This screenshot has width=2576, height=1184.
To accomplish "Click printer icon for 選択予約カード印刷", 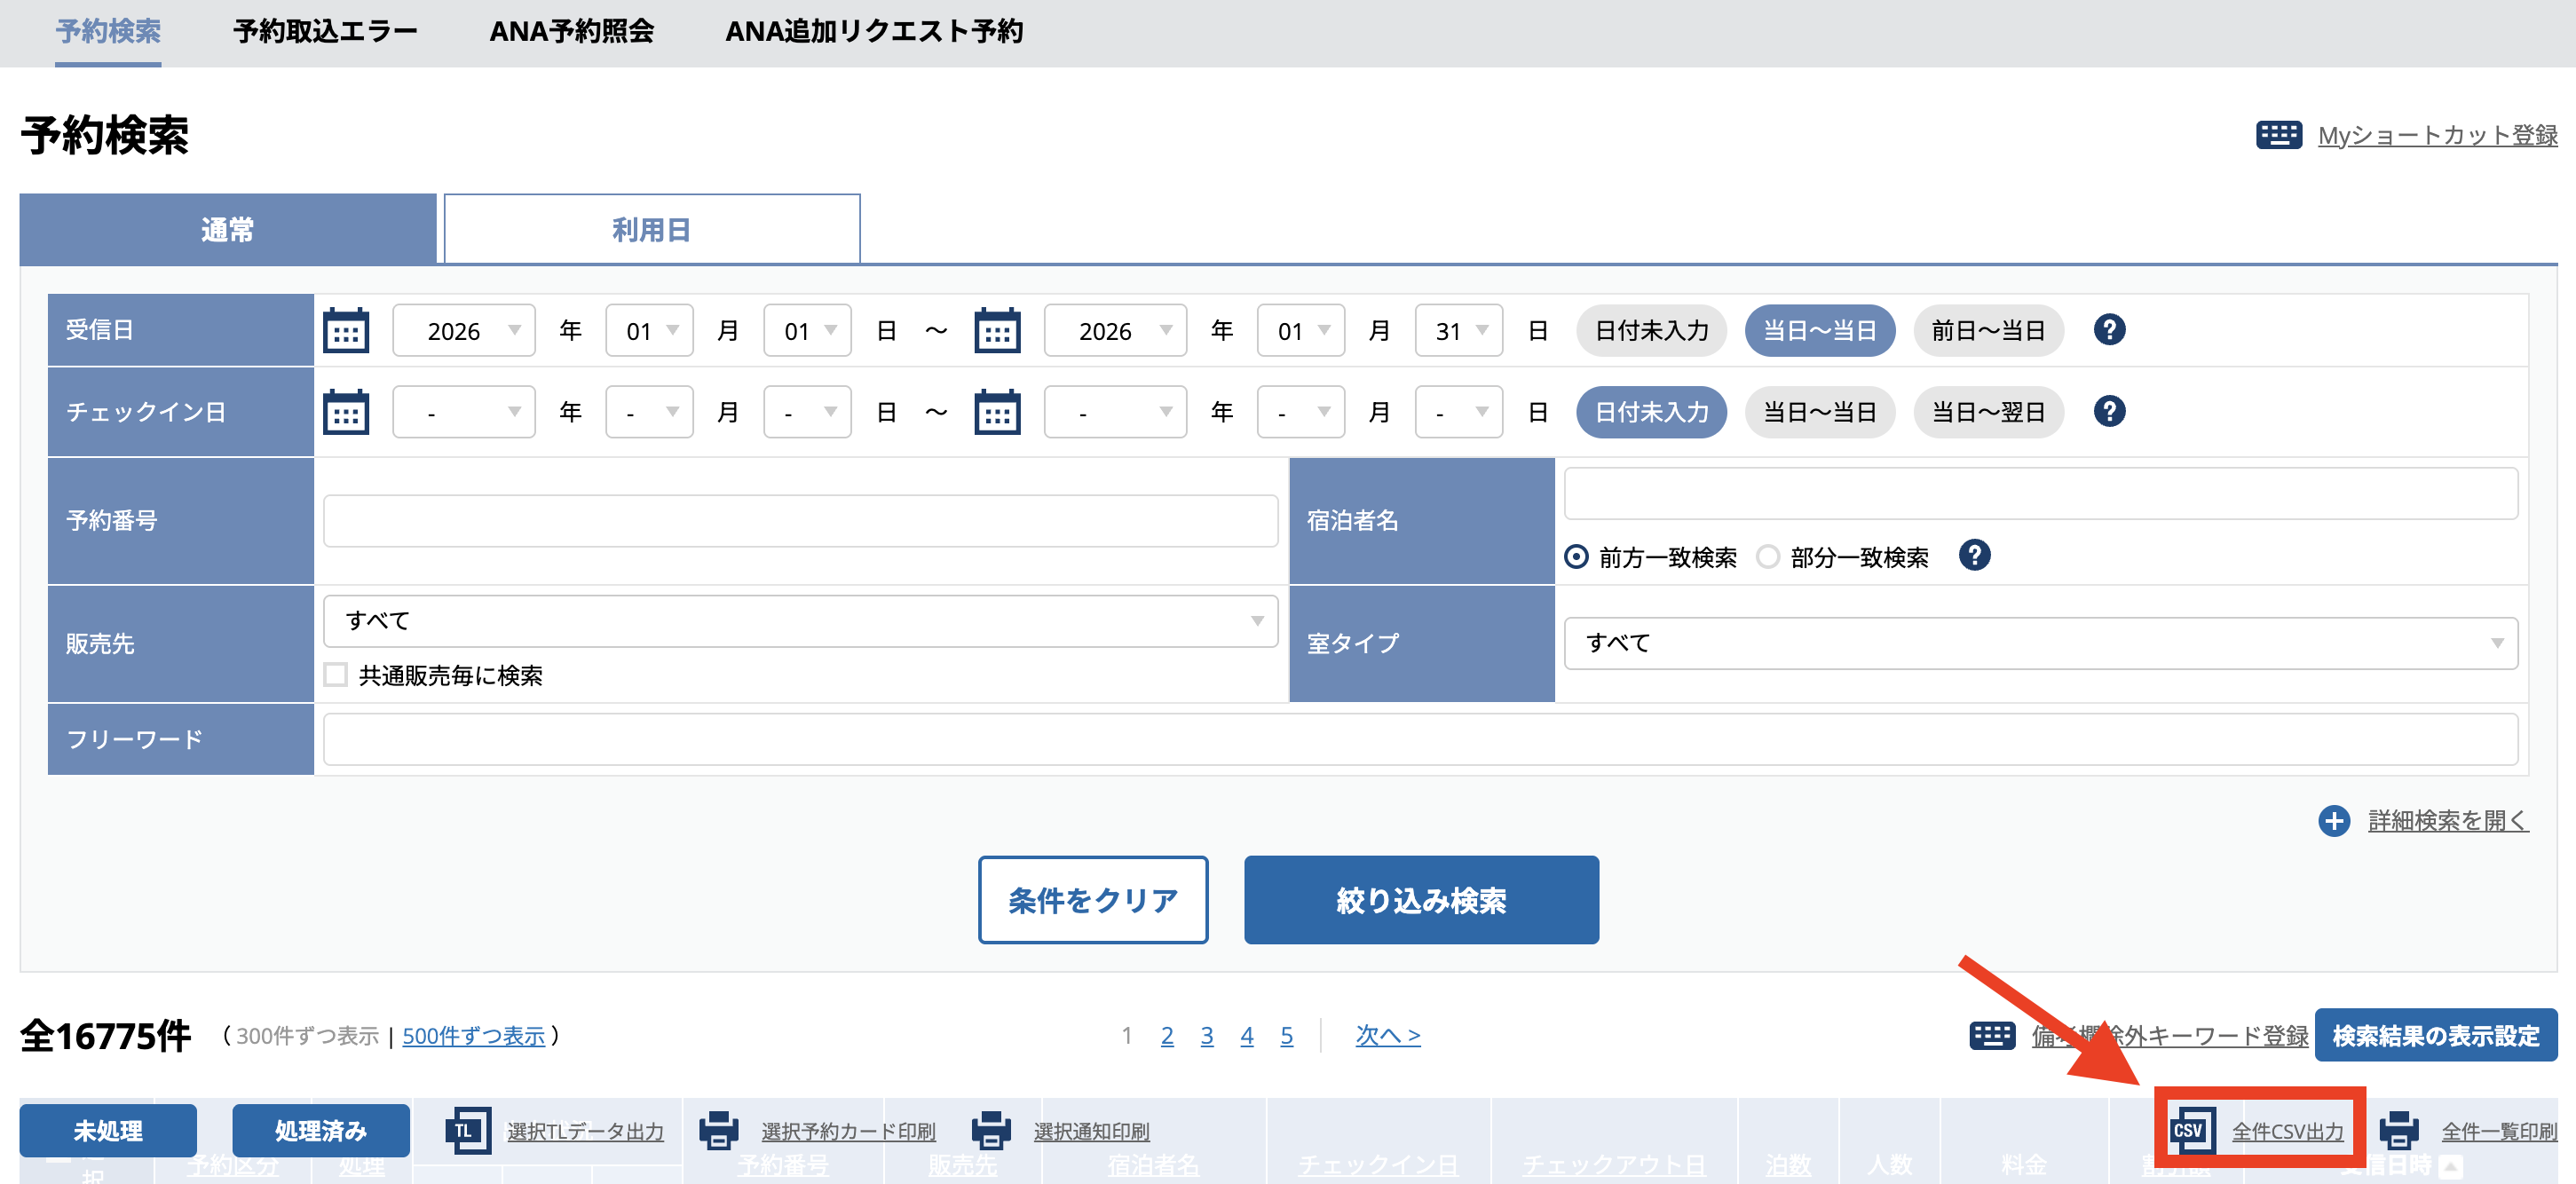I will tap(718, 1131).
